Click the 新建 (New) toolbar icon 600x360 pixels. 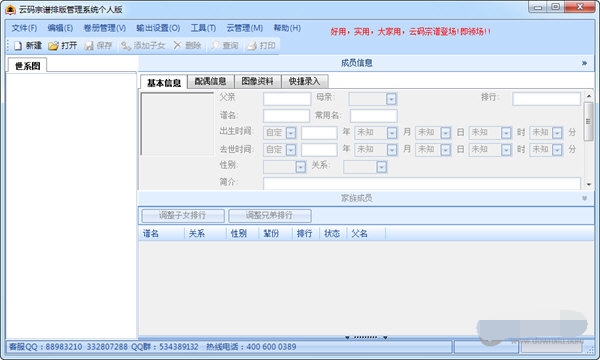[x=18, y=46]
